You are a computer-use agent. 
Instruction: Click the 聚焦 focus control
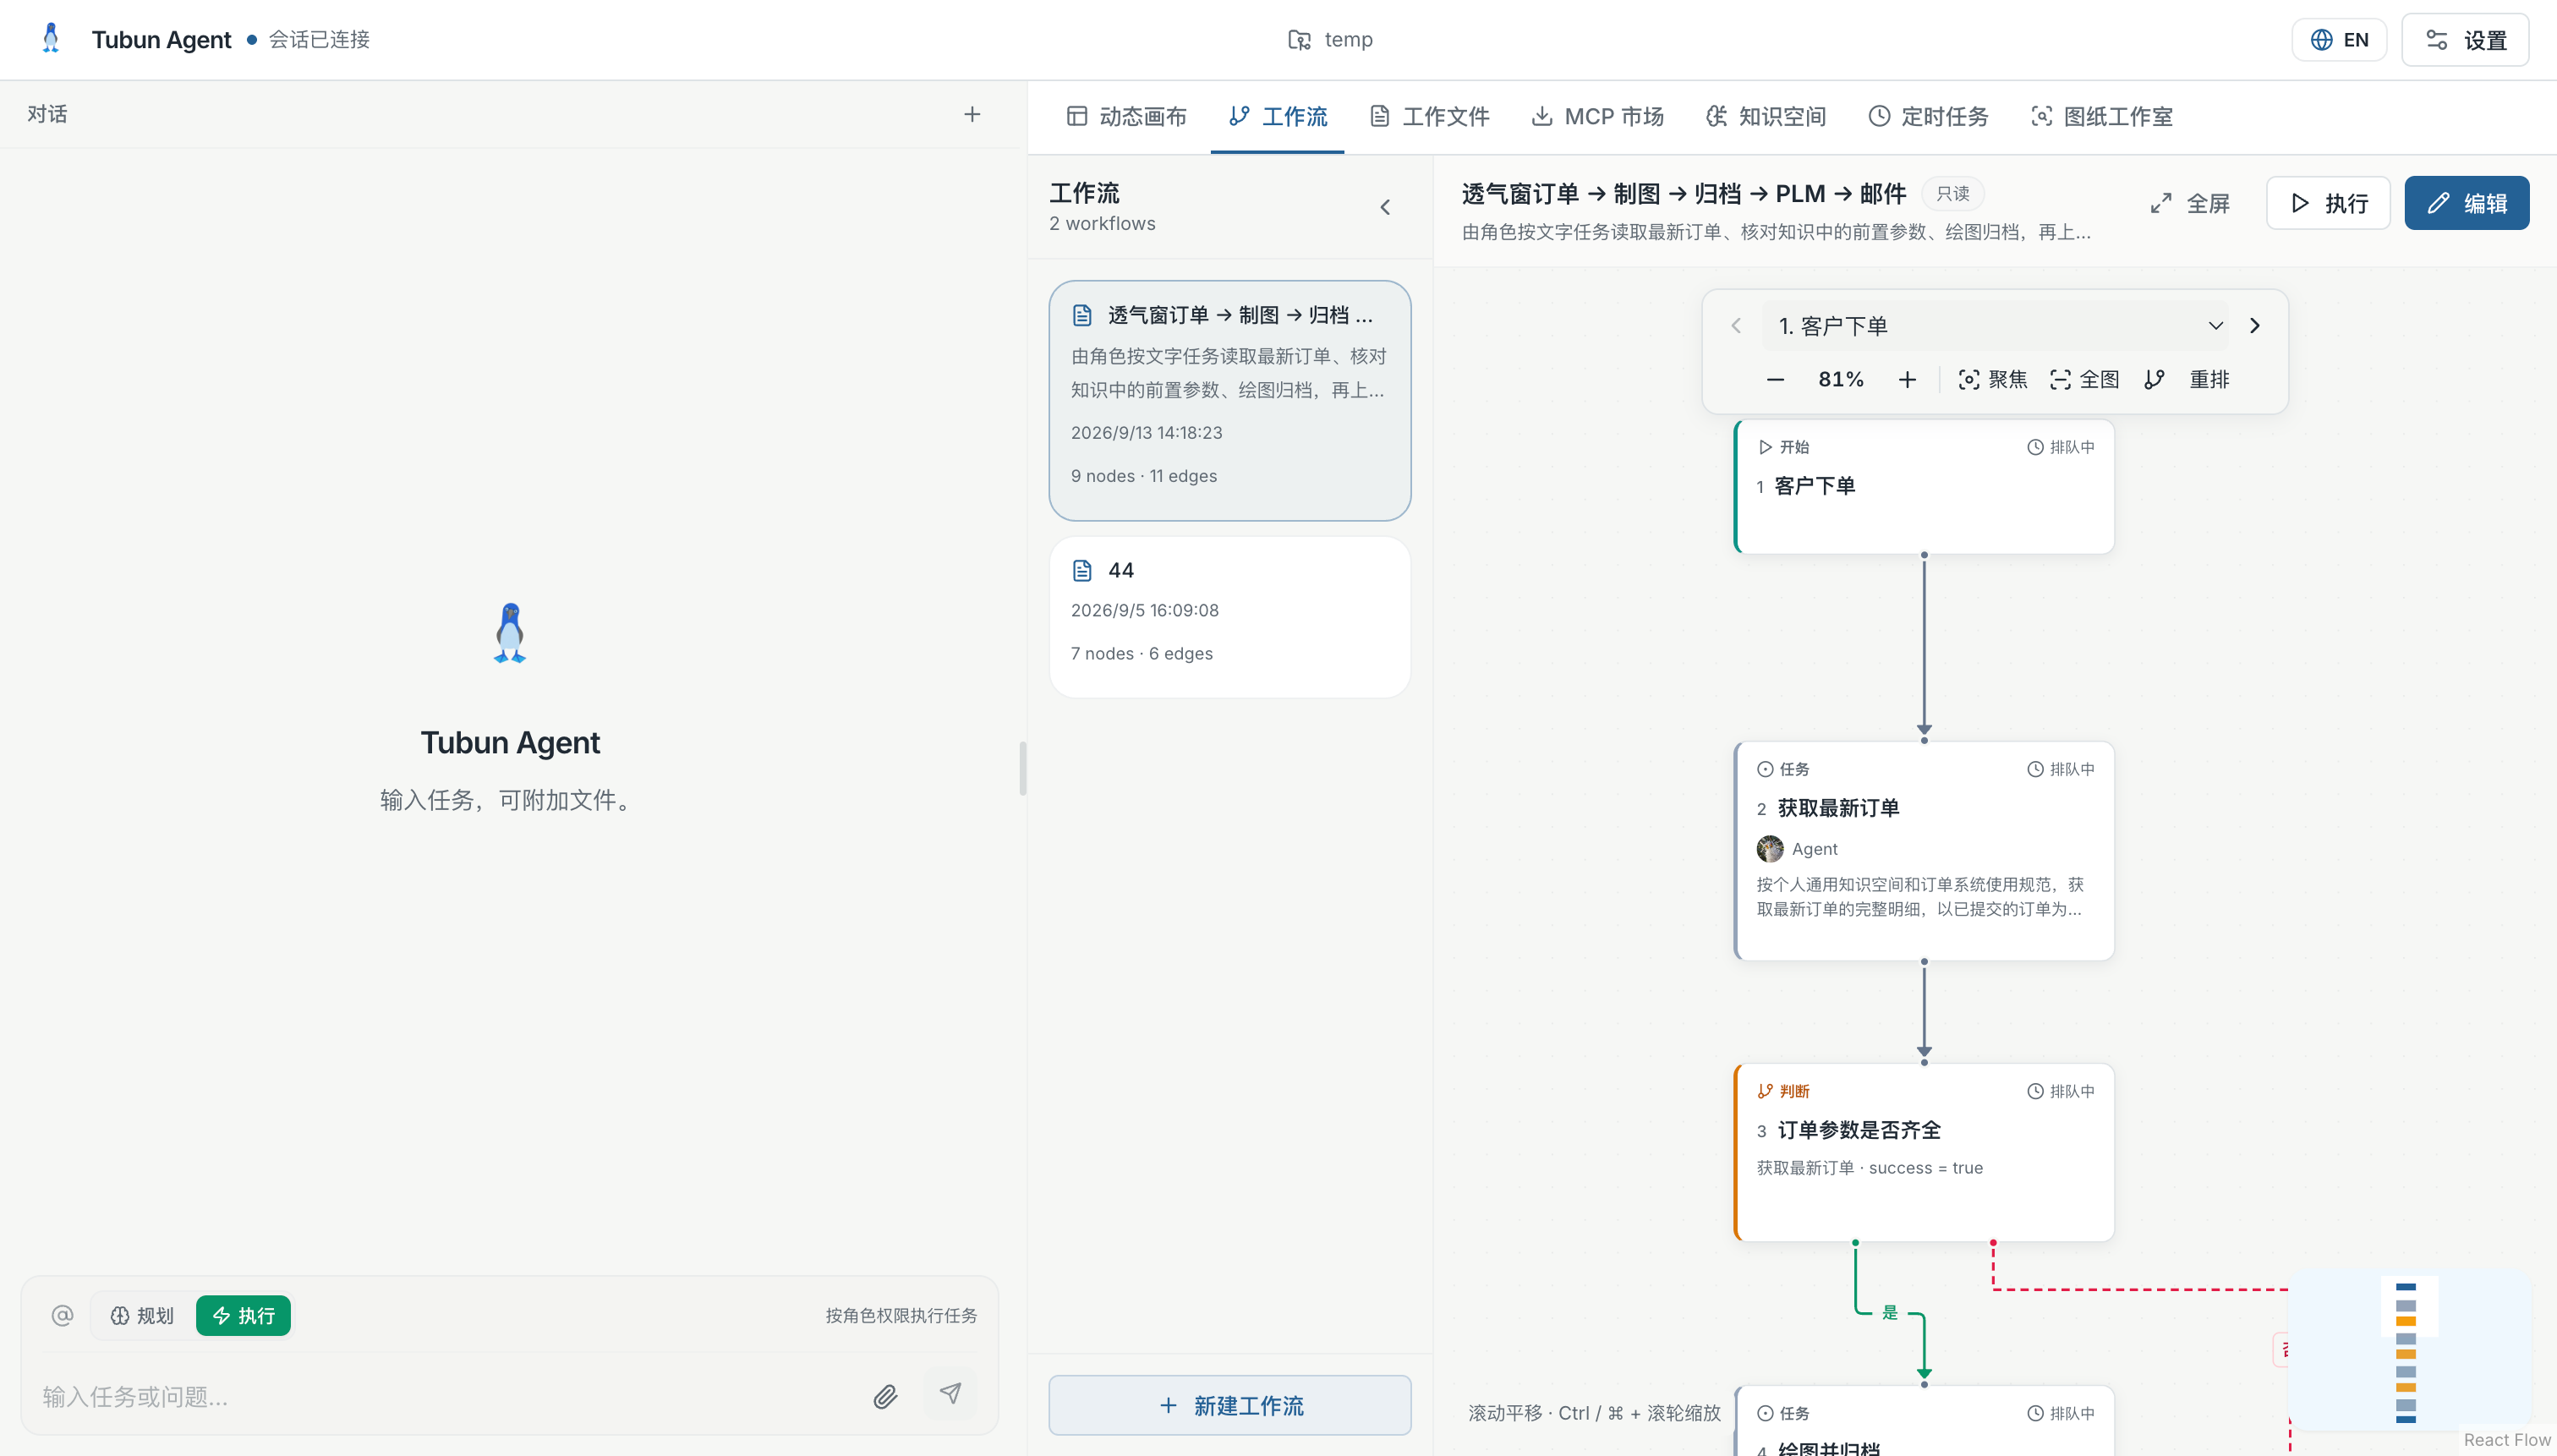(x=1992, y=380)
